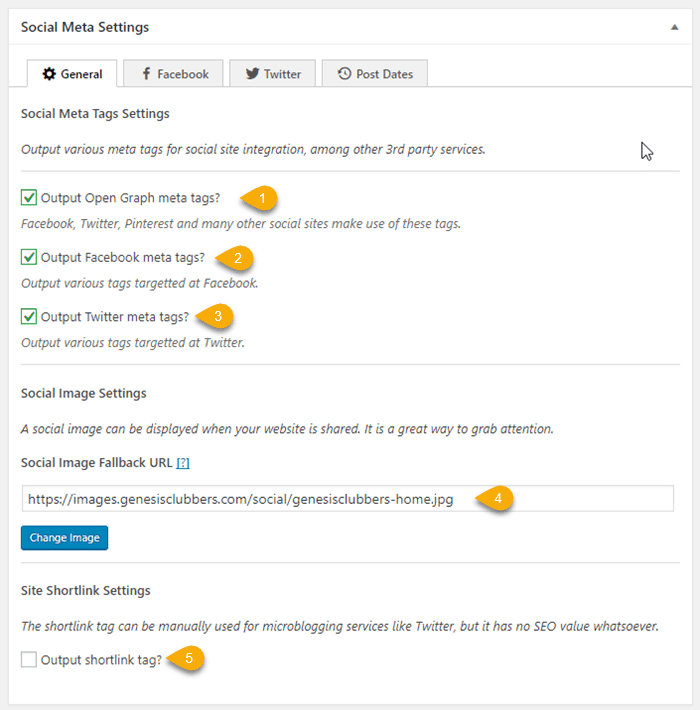Viewport: 700px width, 710px height.
Task: Click orange callout marker number 5
Action: coord(190,660)
